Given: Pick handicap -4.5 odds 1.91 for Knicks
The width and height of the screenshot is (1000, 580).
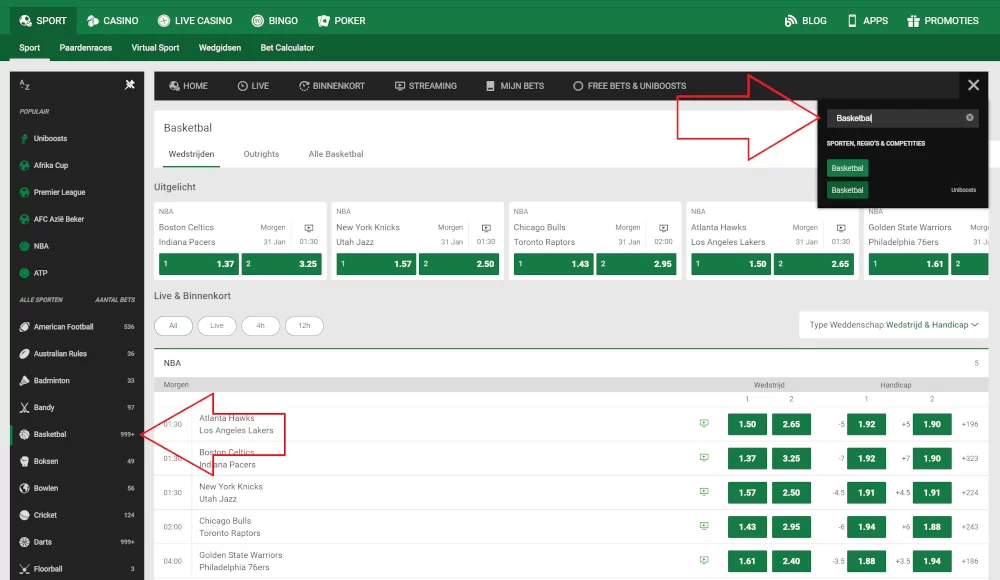Looking at the screenshot, I should click(x=866, y=493).
